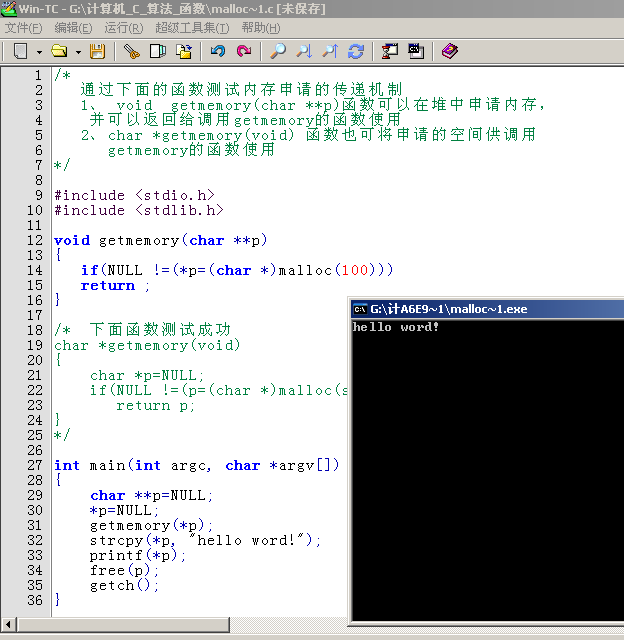
Task: Expand the open folder dropdown arrow
Action: coord(78,52)
